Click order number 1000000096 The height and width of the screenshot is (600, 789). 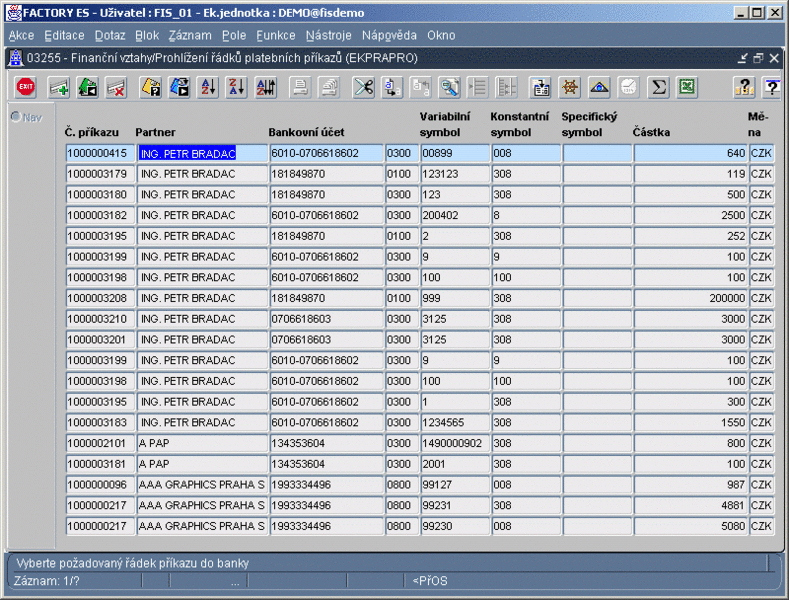(100, 484)
